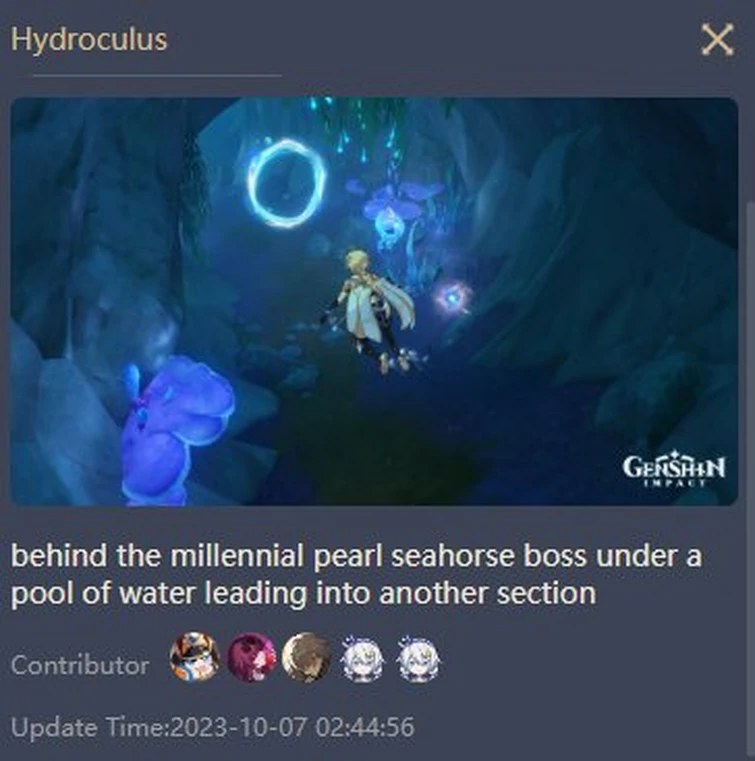Click the glowing blue ring in the screenshot

[286, 183]
